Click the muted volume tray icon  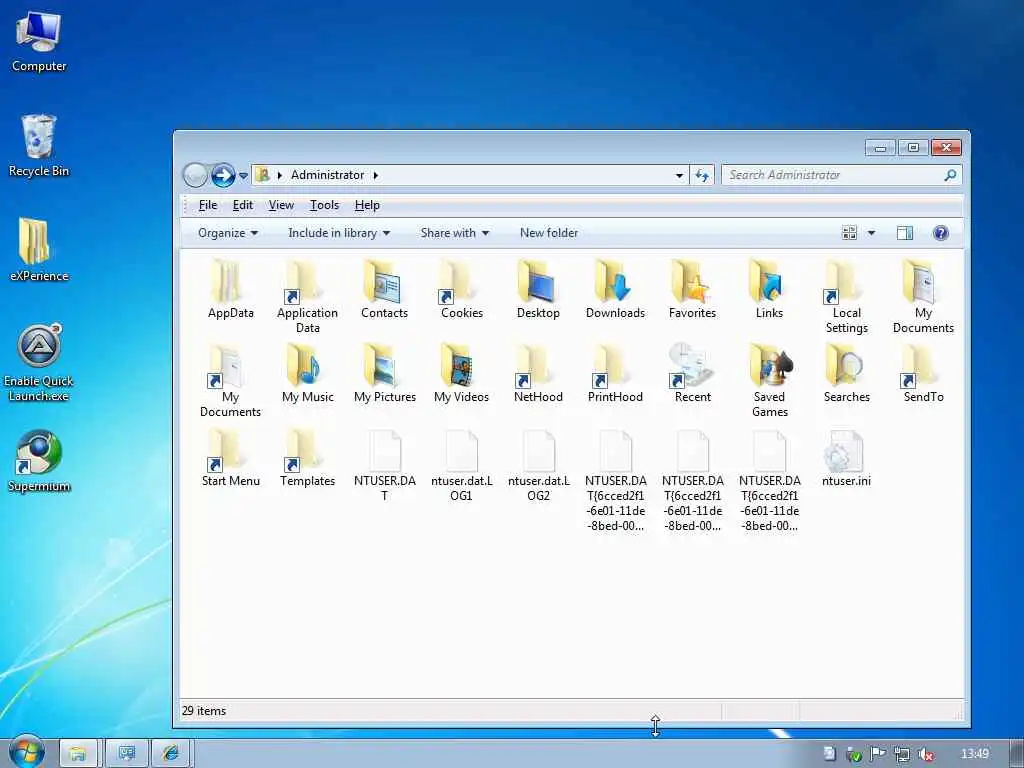click(925, 754)
